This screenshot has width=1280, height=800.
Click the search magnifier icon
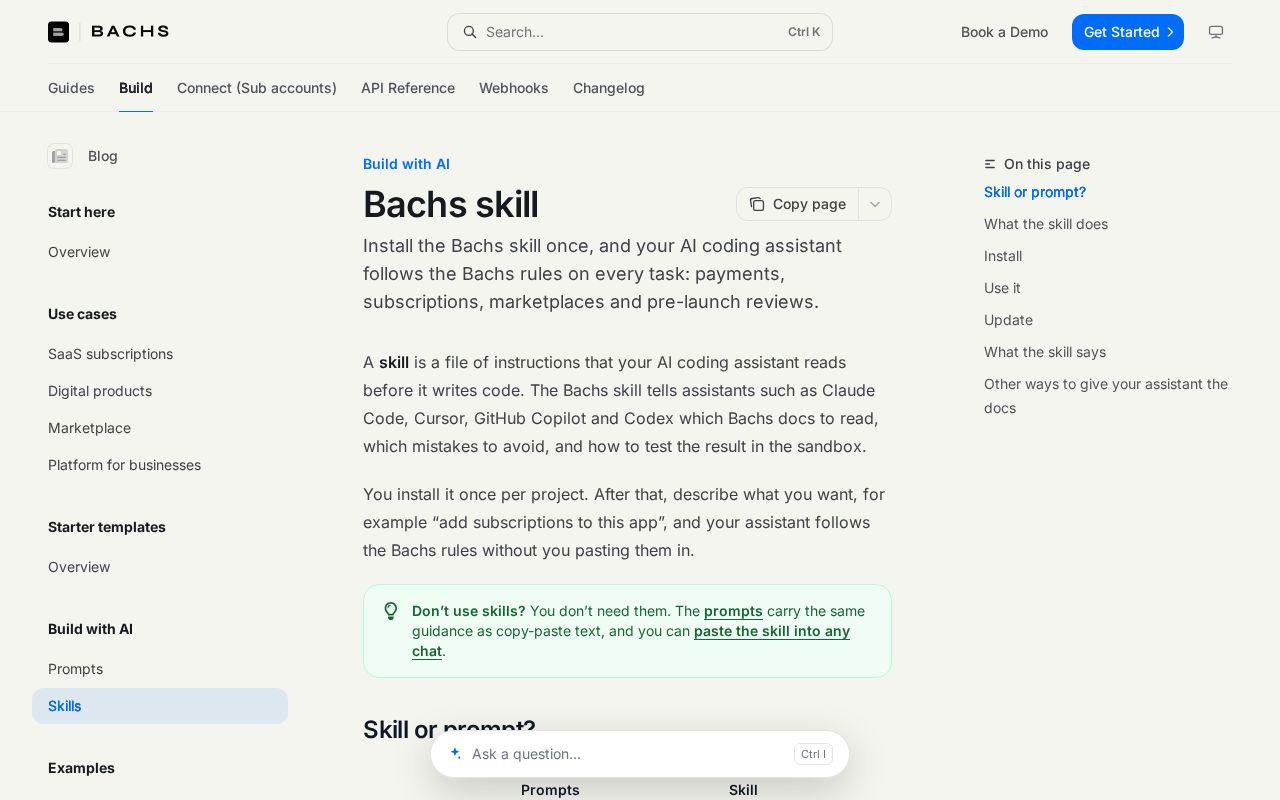(x=470, y=32)
